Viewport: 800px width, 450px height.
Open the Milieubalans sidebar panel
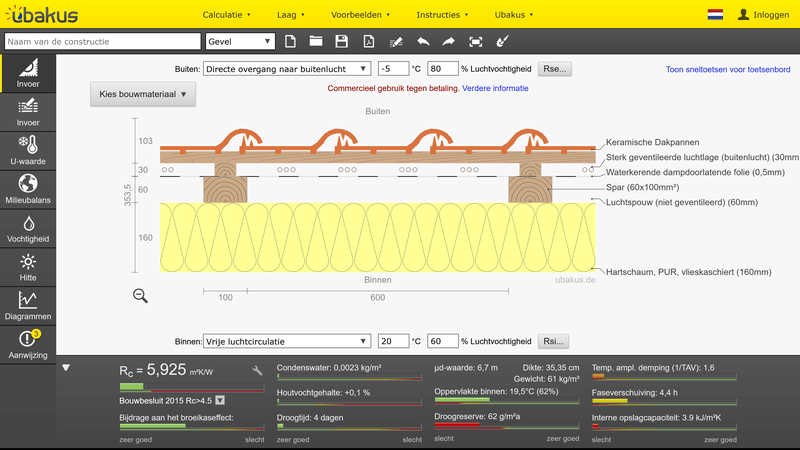pos(28,190)
